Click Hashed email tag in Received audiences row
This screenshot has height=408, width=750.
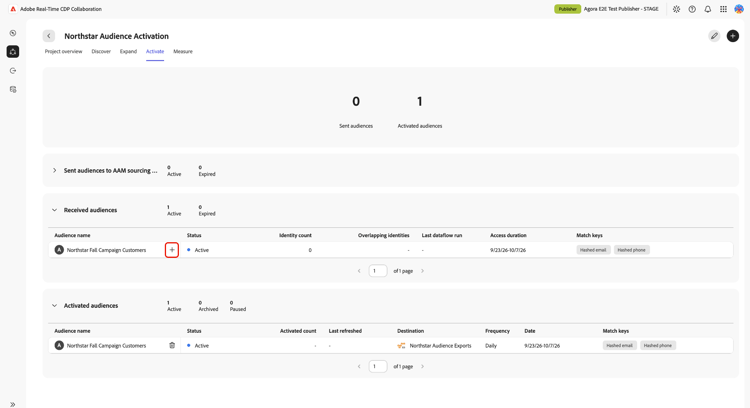(x=593, y=250)
